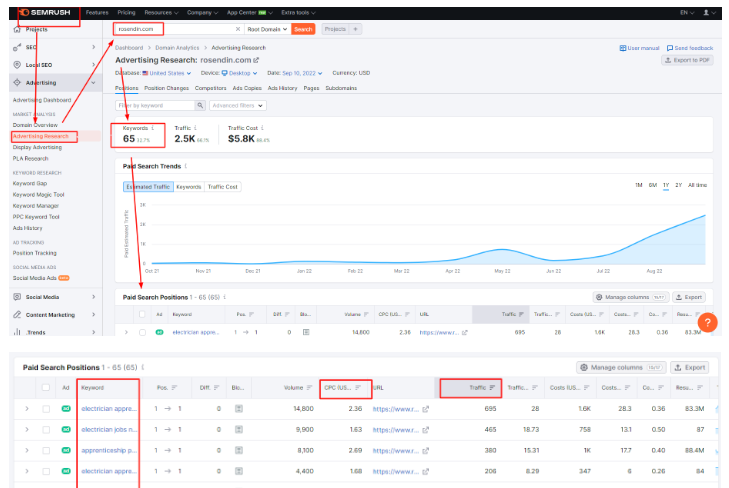Click the Send feedback link

click(690, 48)
